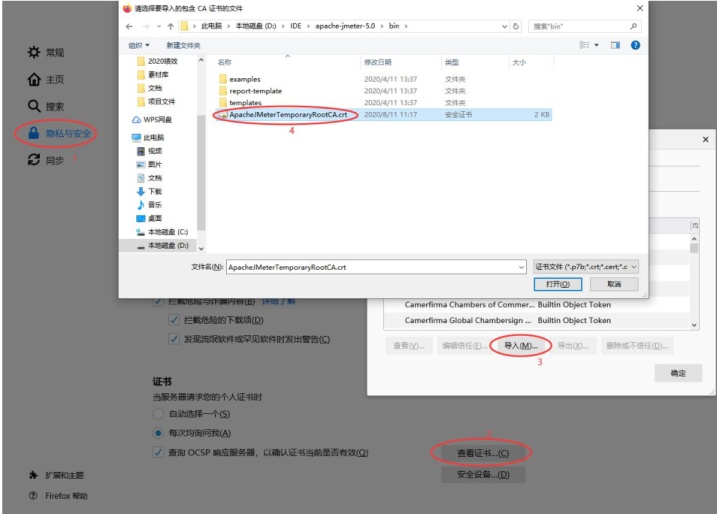Click Cancel button in file dialog
Viewport: 720px width, 517px height.
tap(614, 284)
